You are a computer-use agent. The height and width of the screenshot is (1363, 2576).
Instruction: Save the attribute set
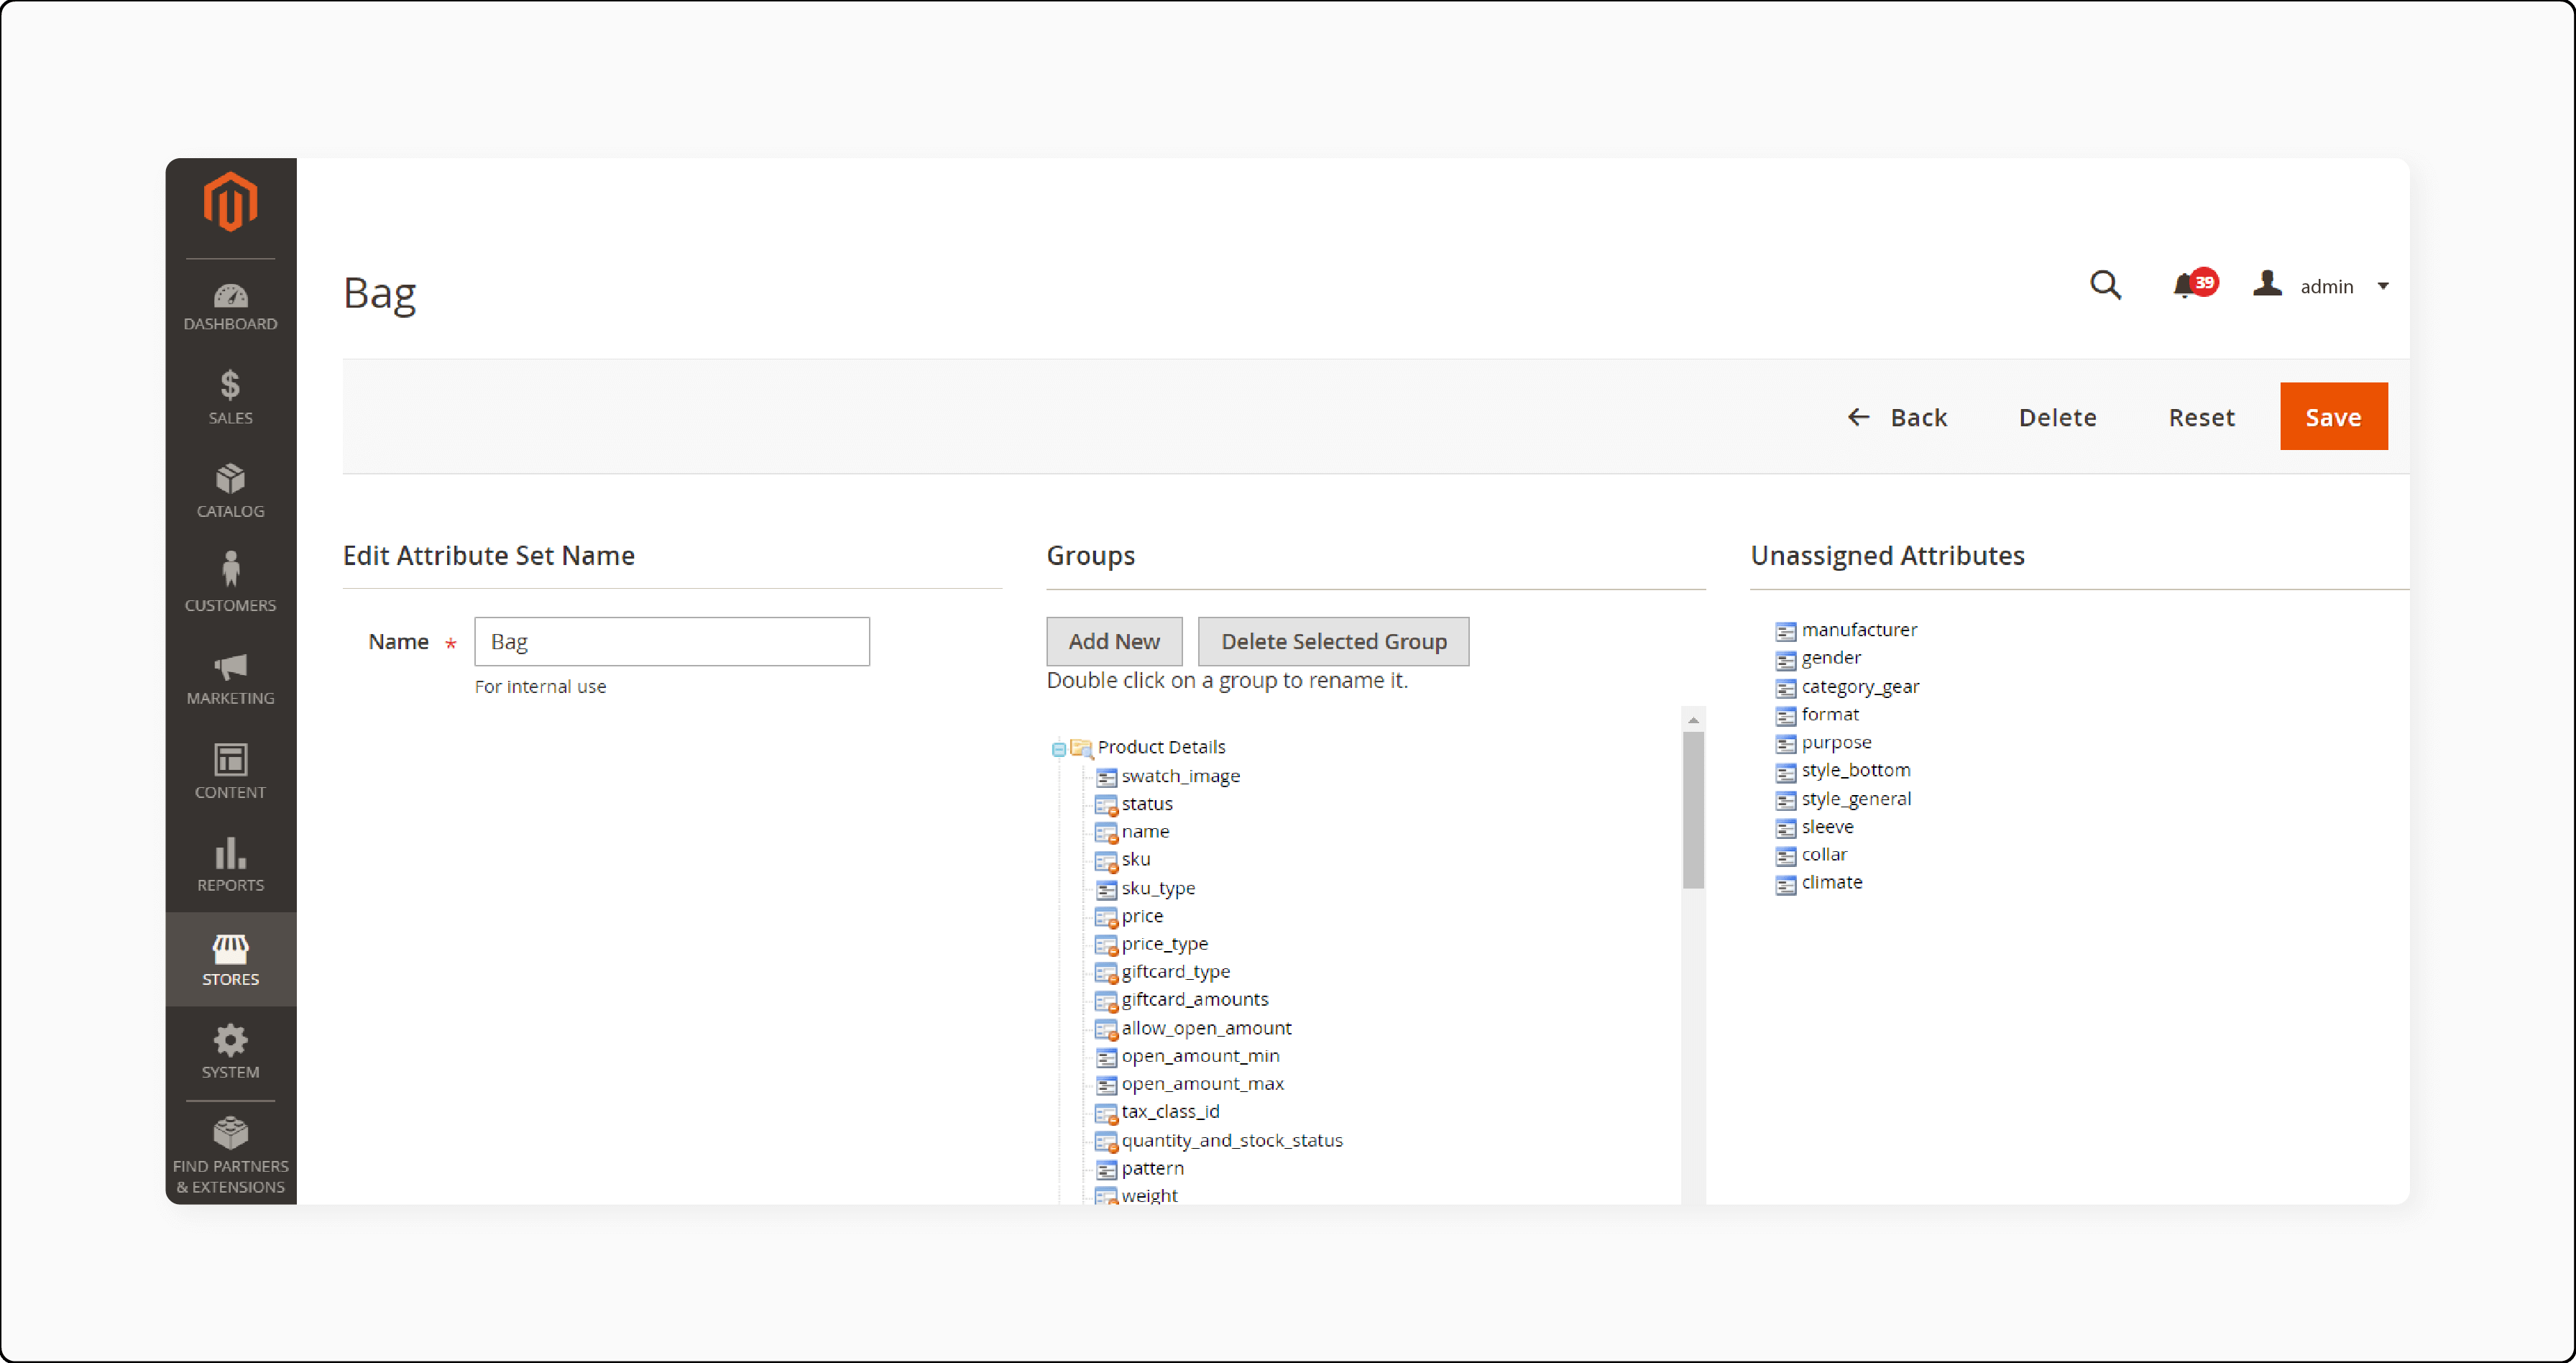pos(2333,417)
